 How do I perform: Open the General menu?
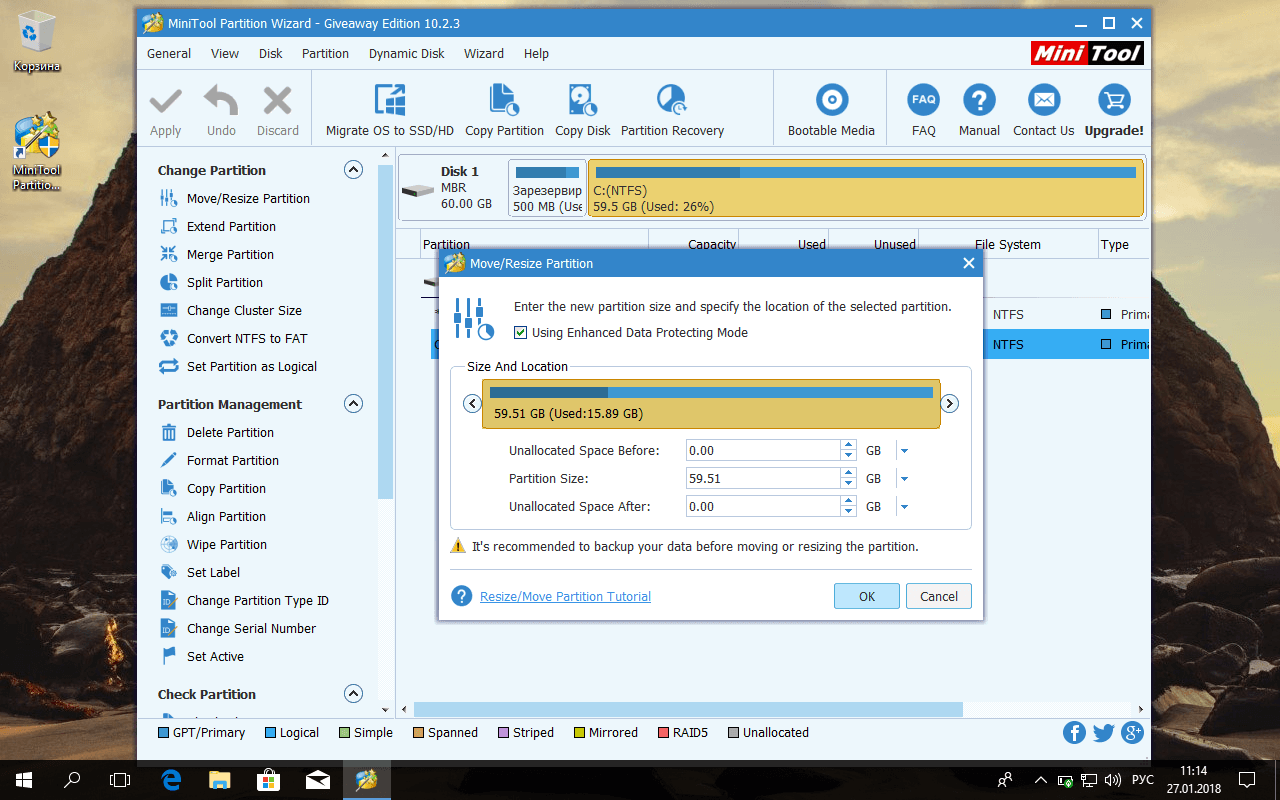[x=169, y=54]
